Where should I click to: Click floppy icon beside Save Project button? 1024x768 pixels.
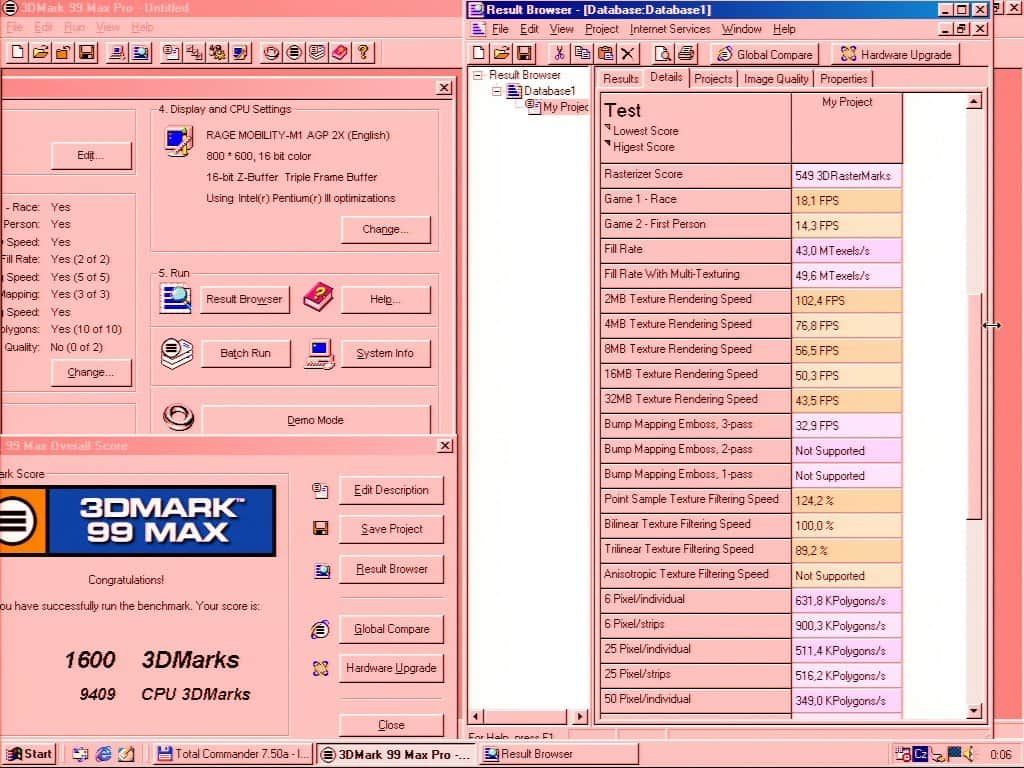(x=321, y=528)
